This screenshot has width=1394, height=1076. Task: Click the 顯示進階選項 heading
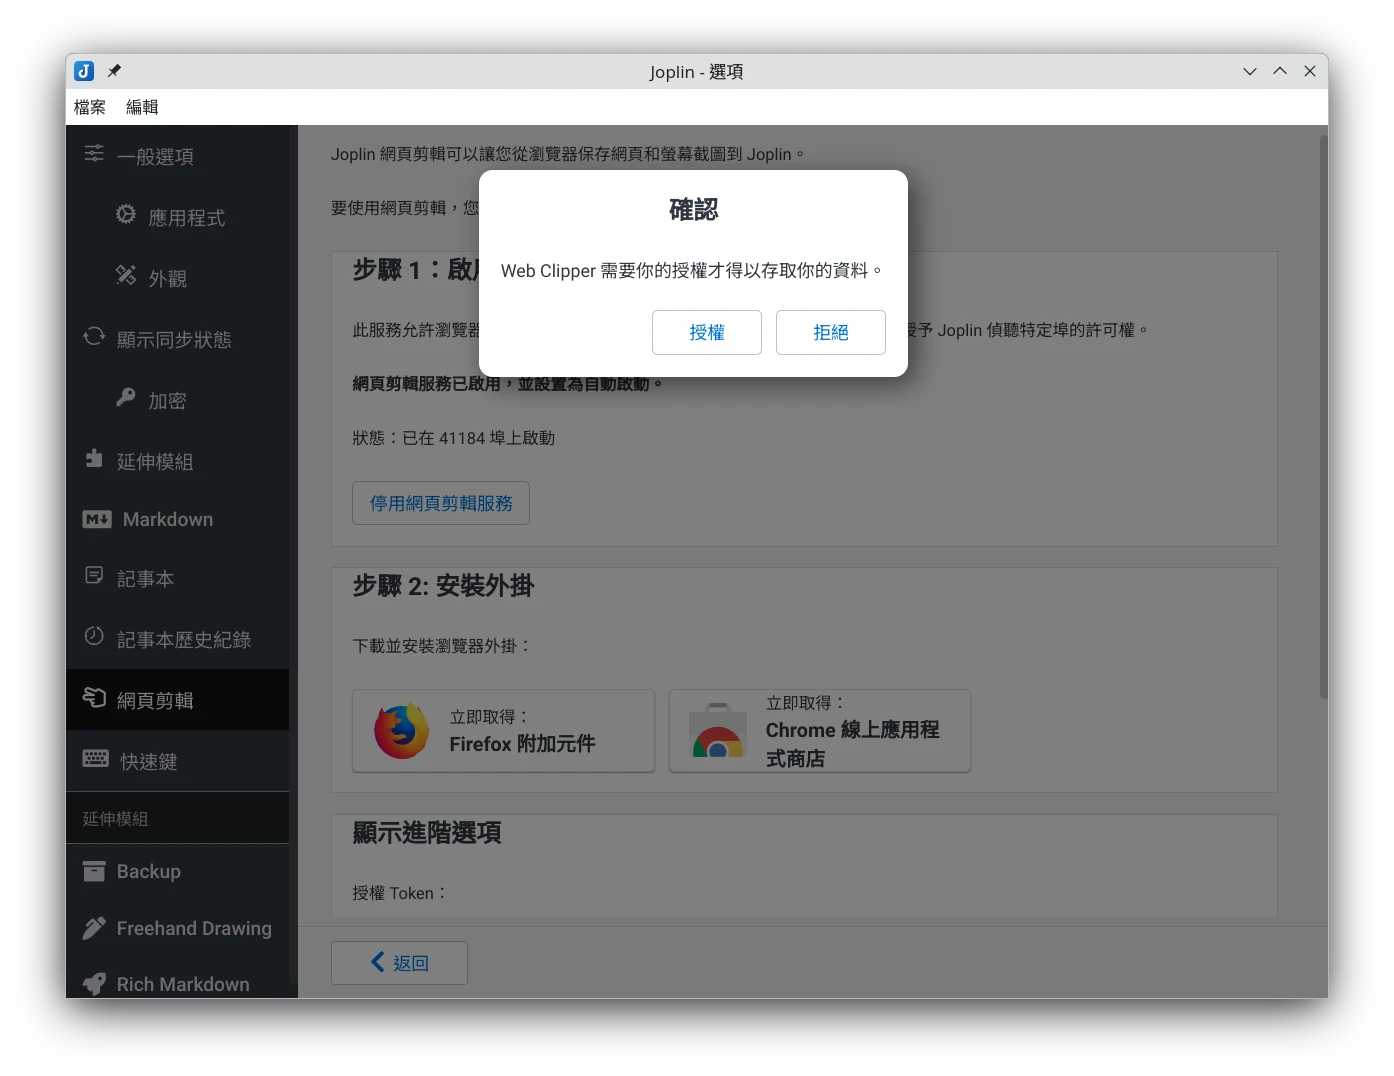(x=427, y=832)
